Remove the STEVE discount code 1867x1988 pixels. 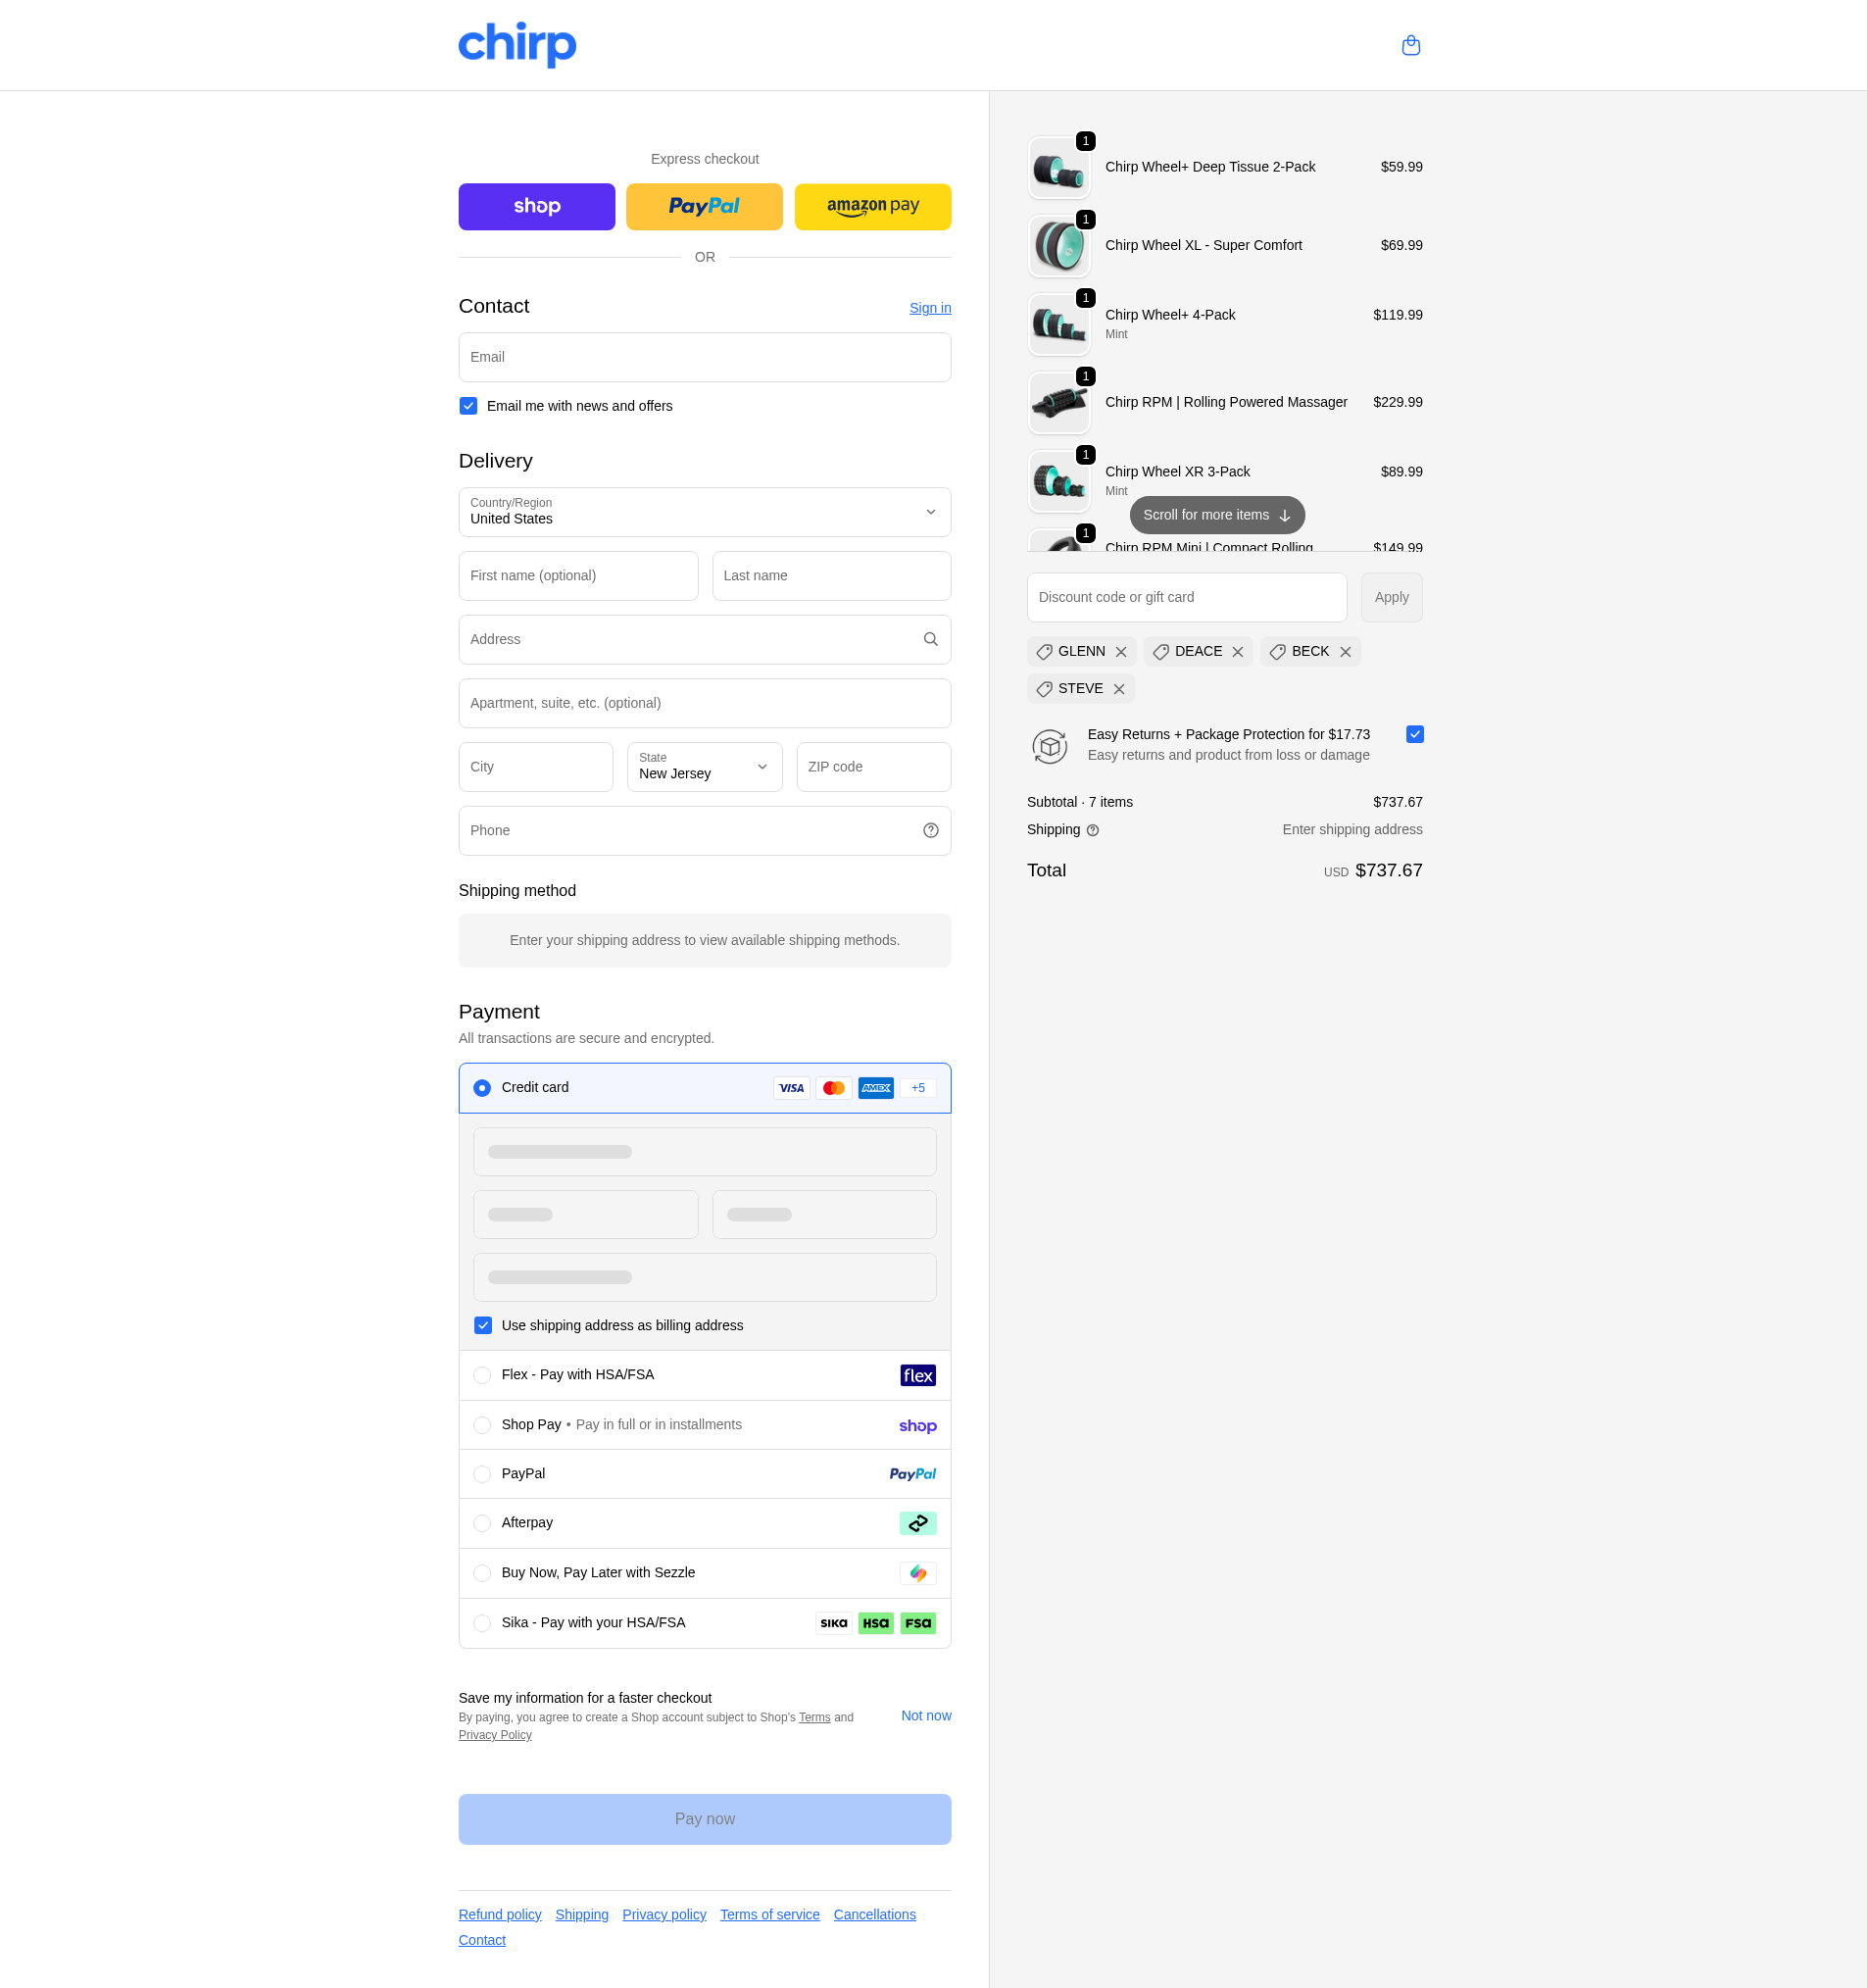click(1118, 689)
